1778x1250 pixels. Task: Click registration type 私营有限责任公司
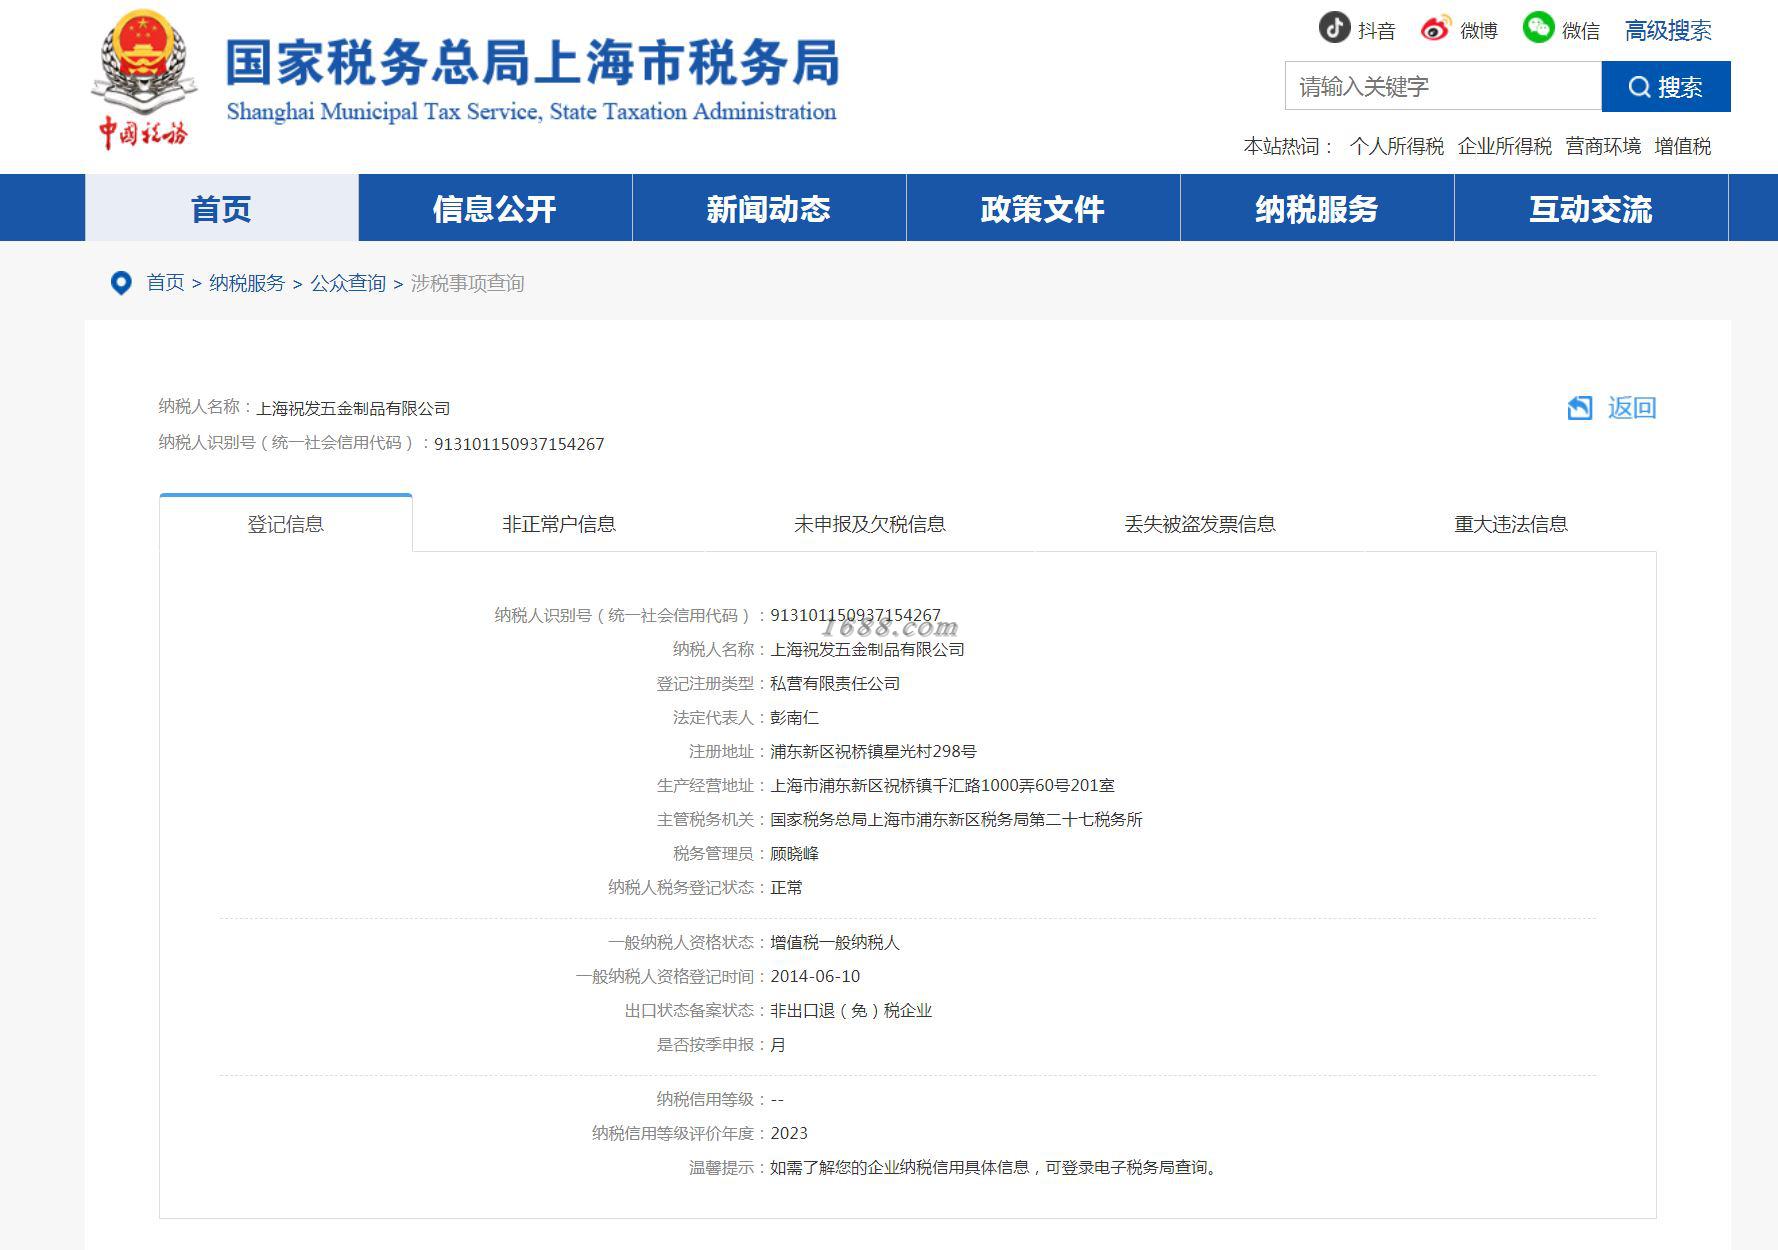(x=835, y=684)
